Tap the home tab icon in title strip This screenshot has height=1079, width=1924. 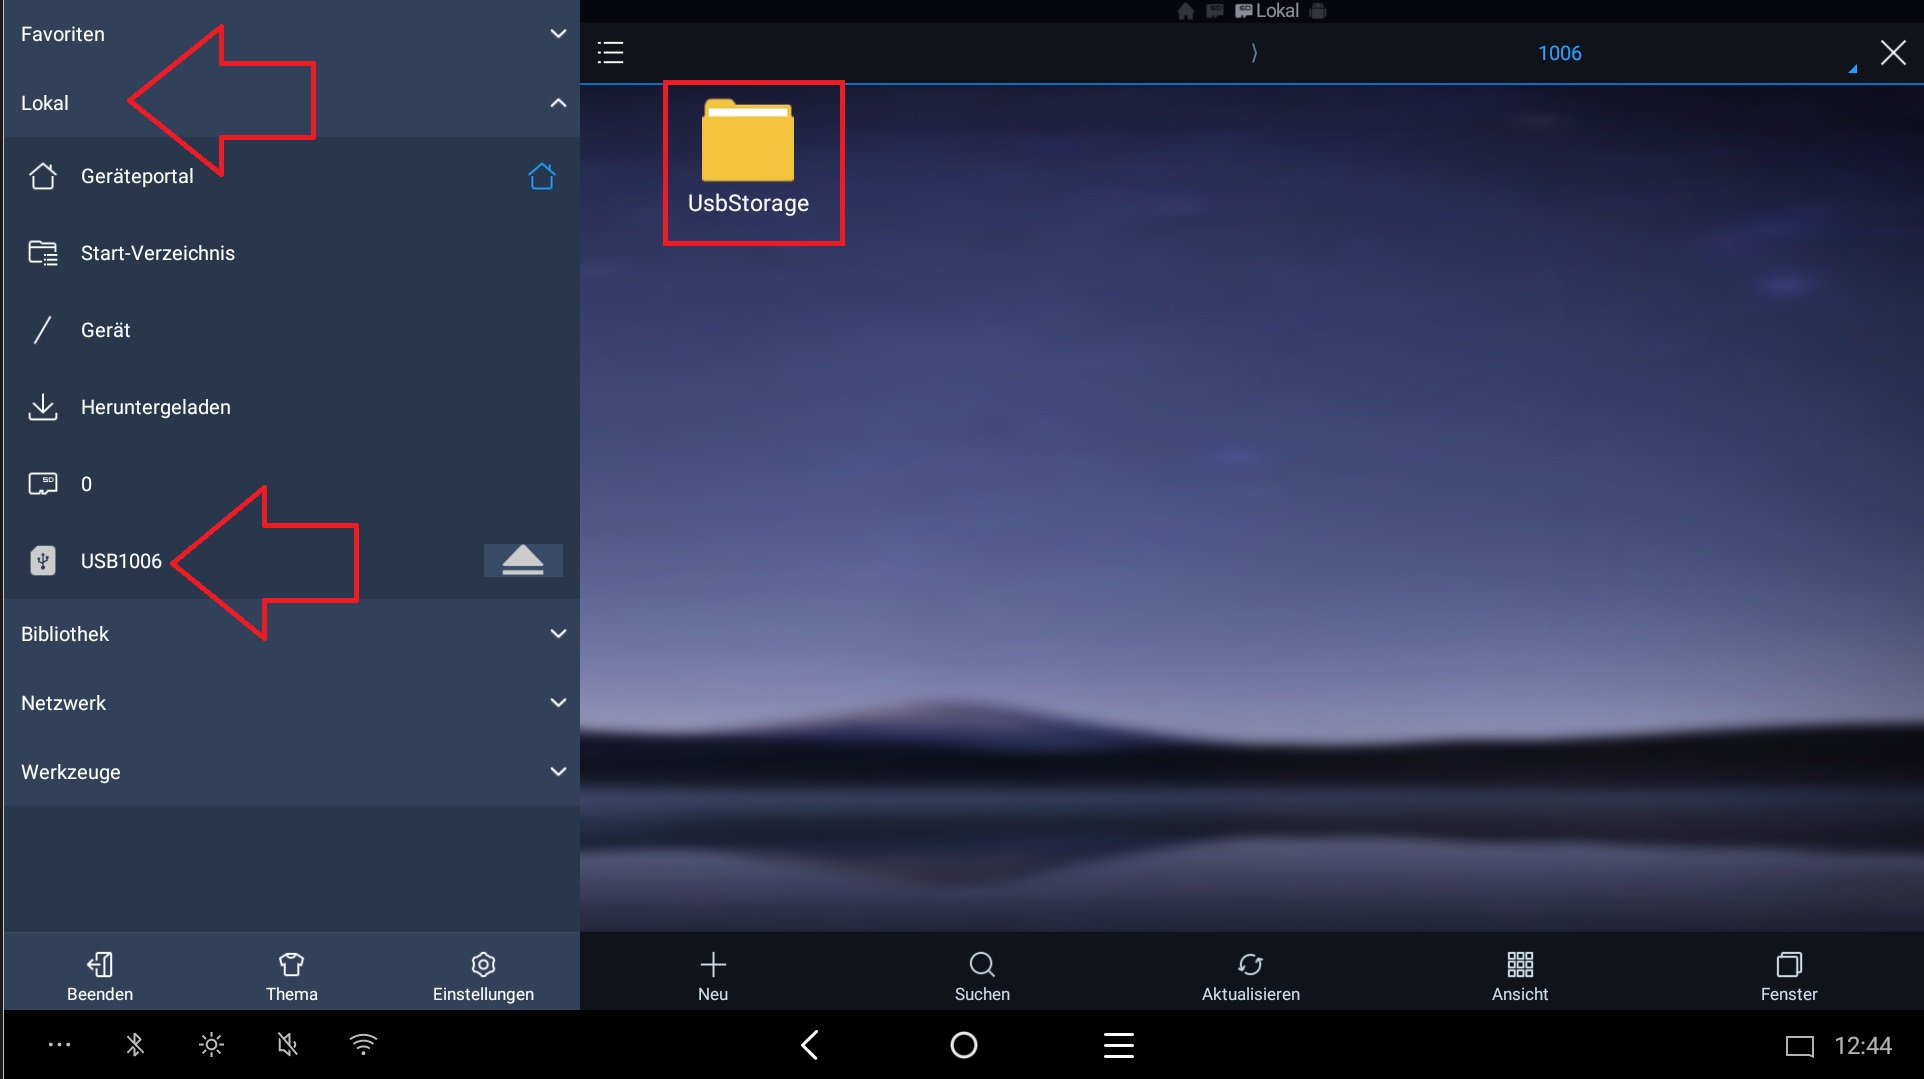coord(1186,11)
